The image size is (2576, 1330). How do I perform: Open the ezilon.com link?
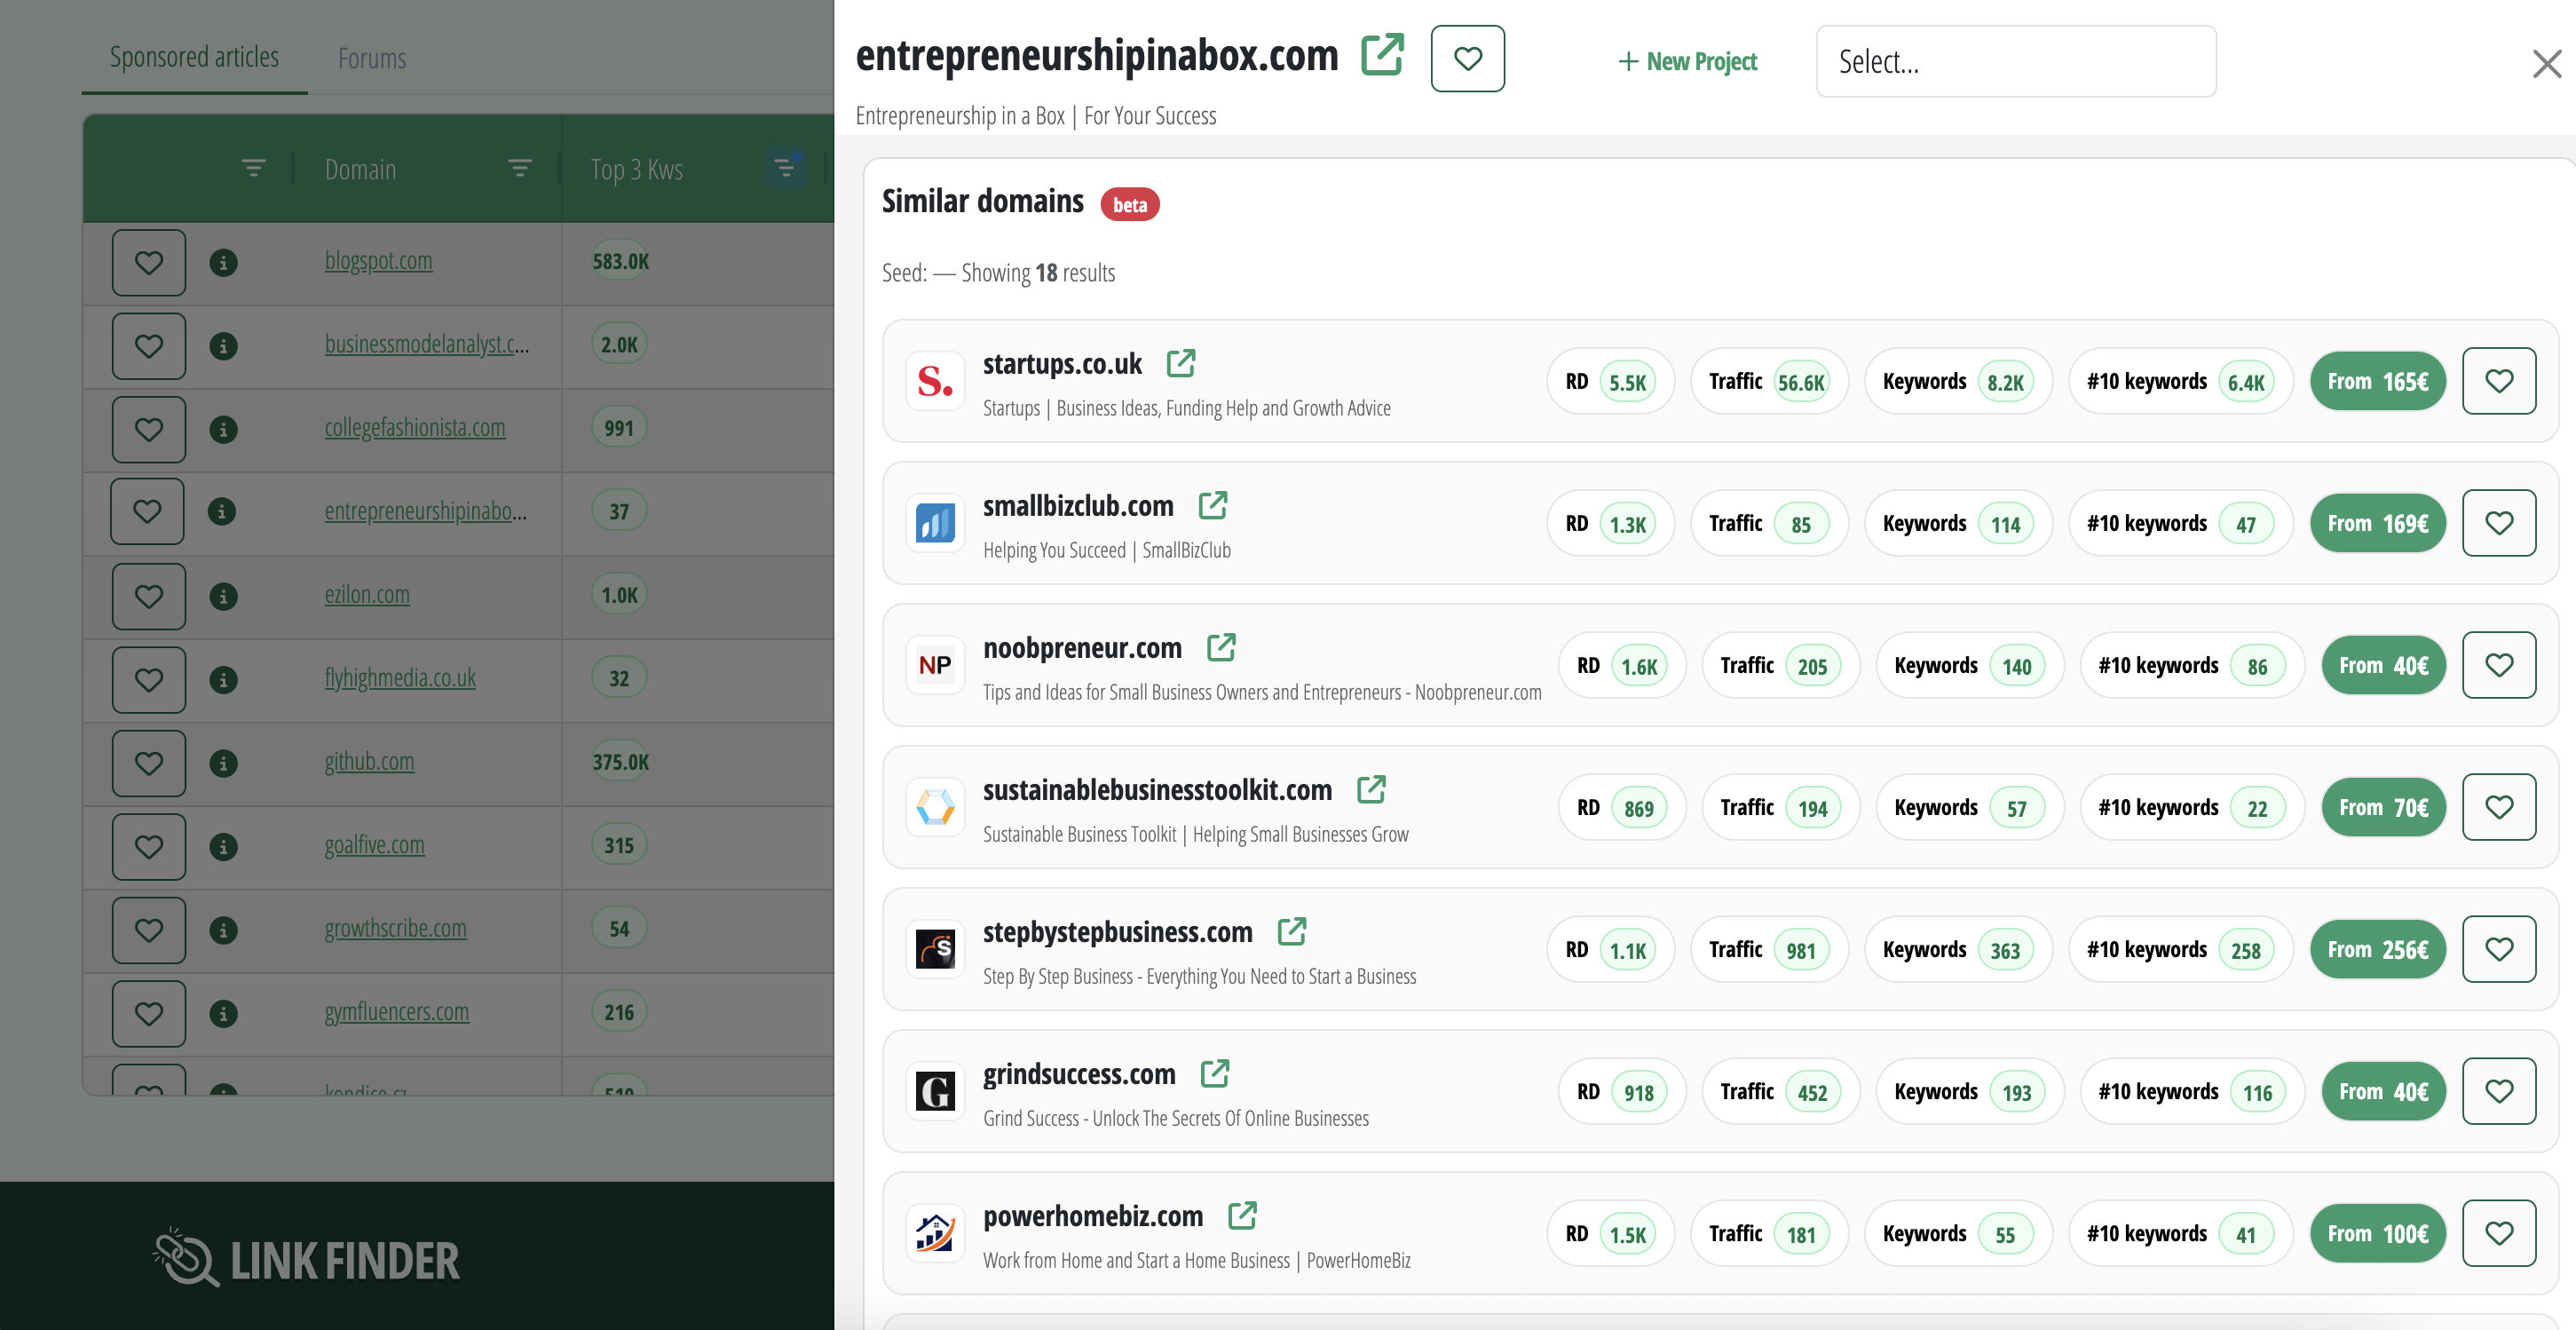[367, 595]
